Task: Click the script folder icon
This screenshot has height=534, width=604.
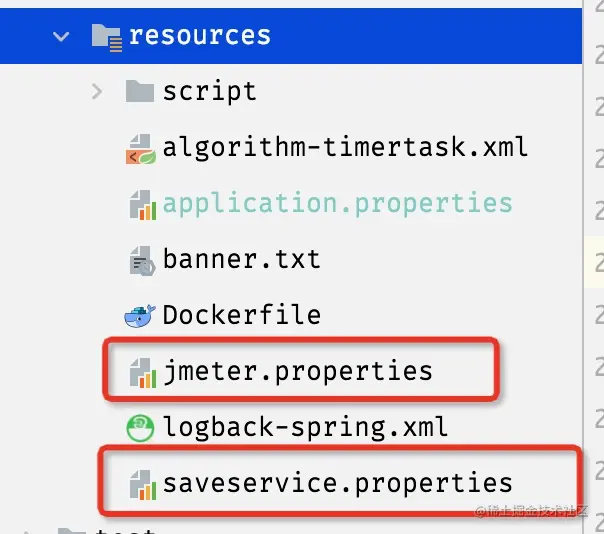Action: point(140,91)
